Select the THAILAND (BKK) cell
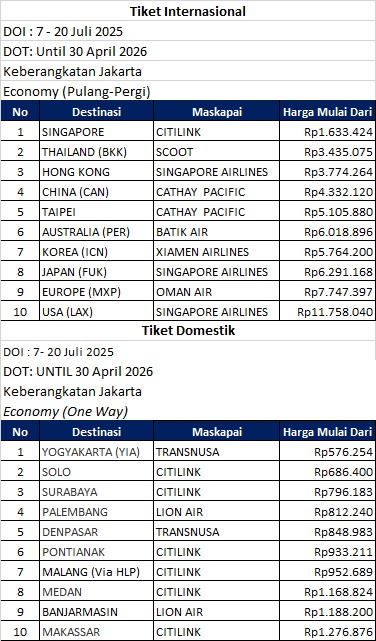 coord(96,152)
